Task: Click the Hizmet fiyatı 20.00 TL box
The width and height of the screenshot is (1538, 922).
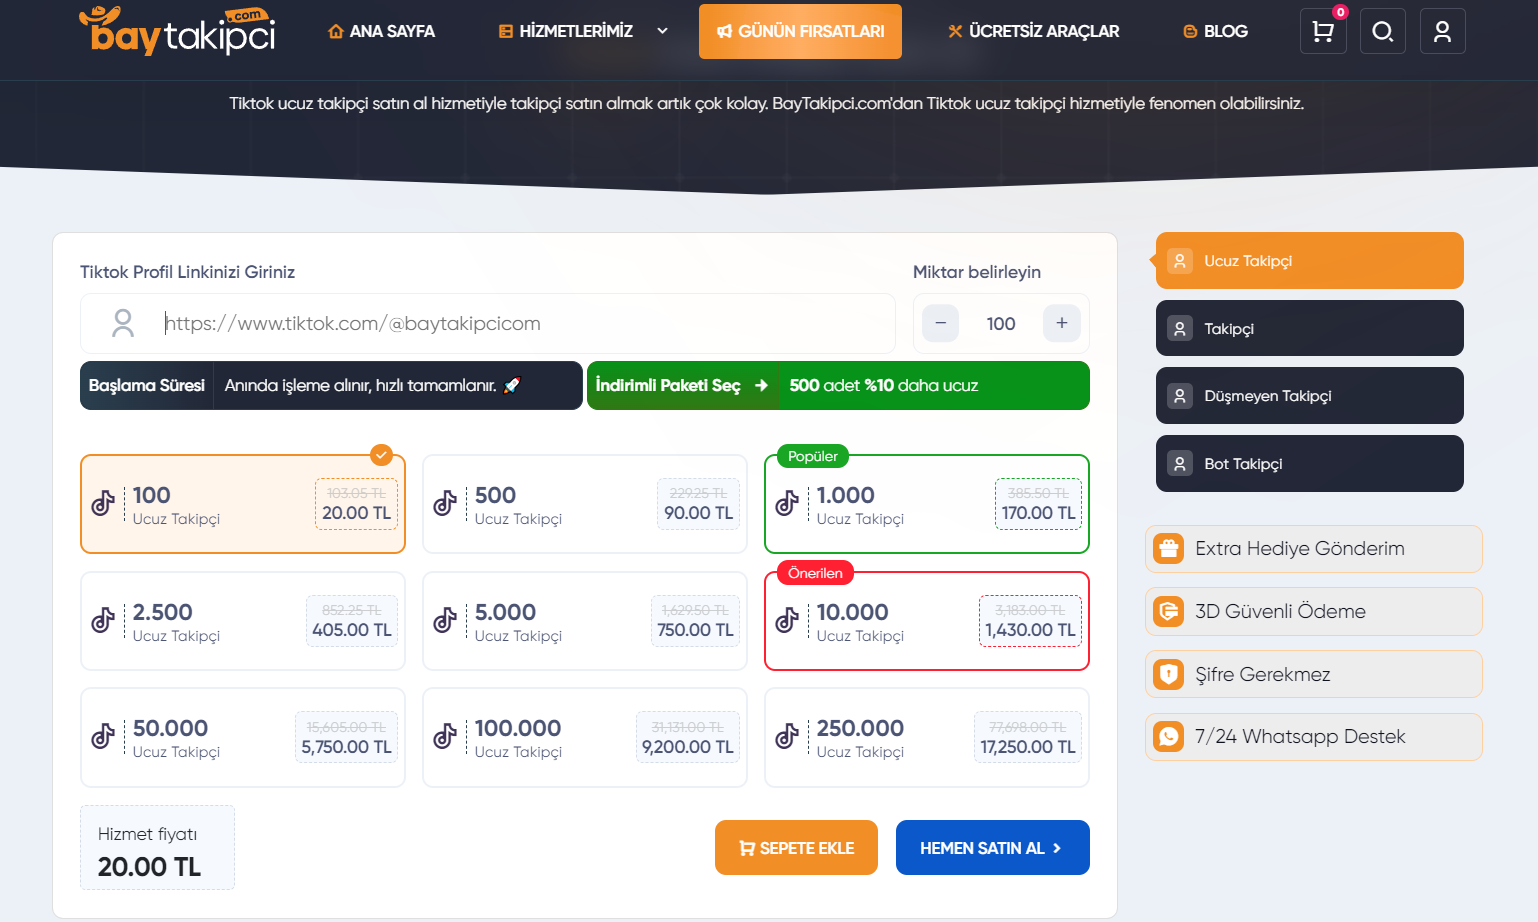Action: pyautogui.click(x=157, y=848)
